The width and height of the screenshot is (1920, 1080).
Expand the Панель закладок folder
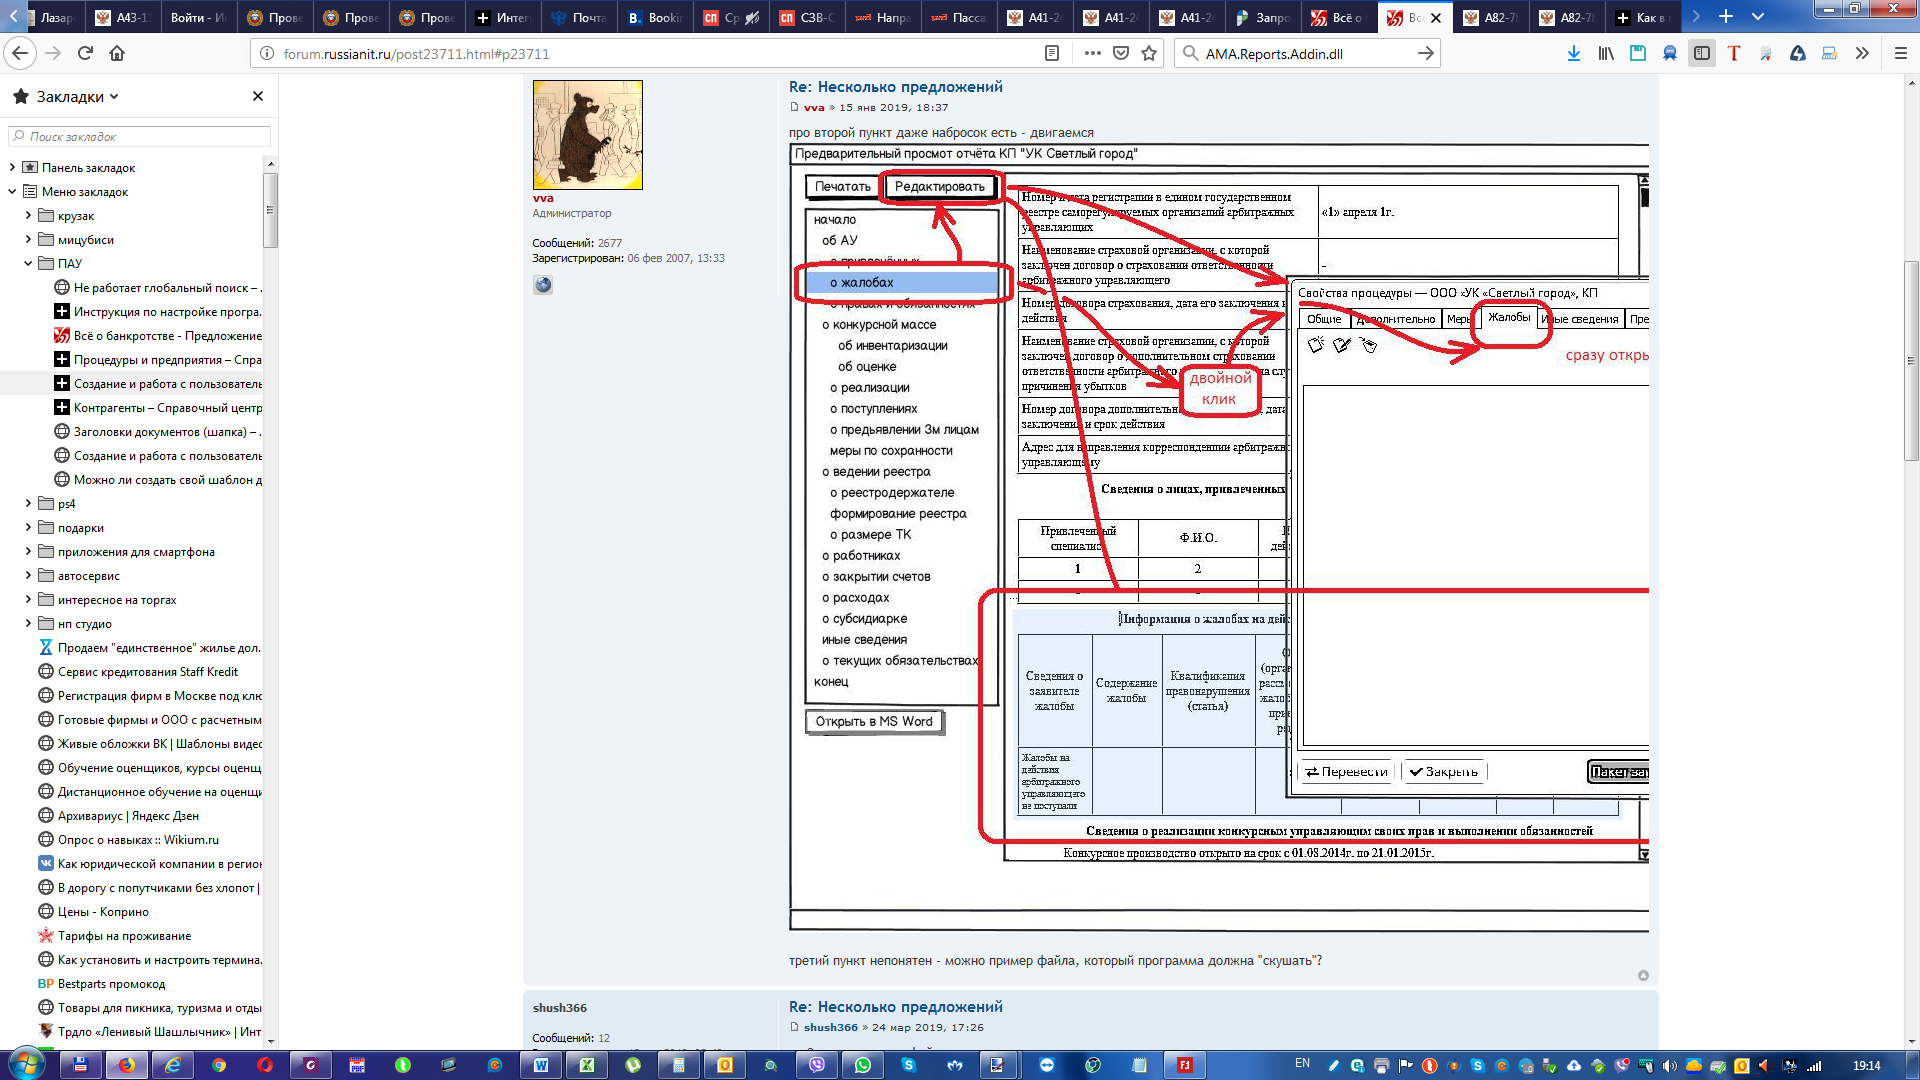click(x=12, y=168)
